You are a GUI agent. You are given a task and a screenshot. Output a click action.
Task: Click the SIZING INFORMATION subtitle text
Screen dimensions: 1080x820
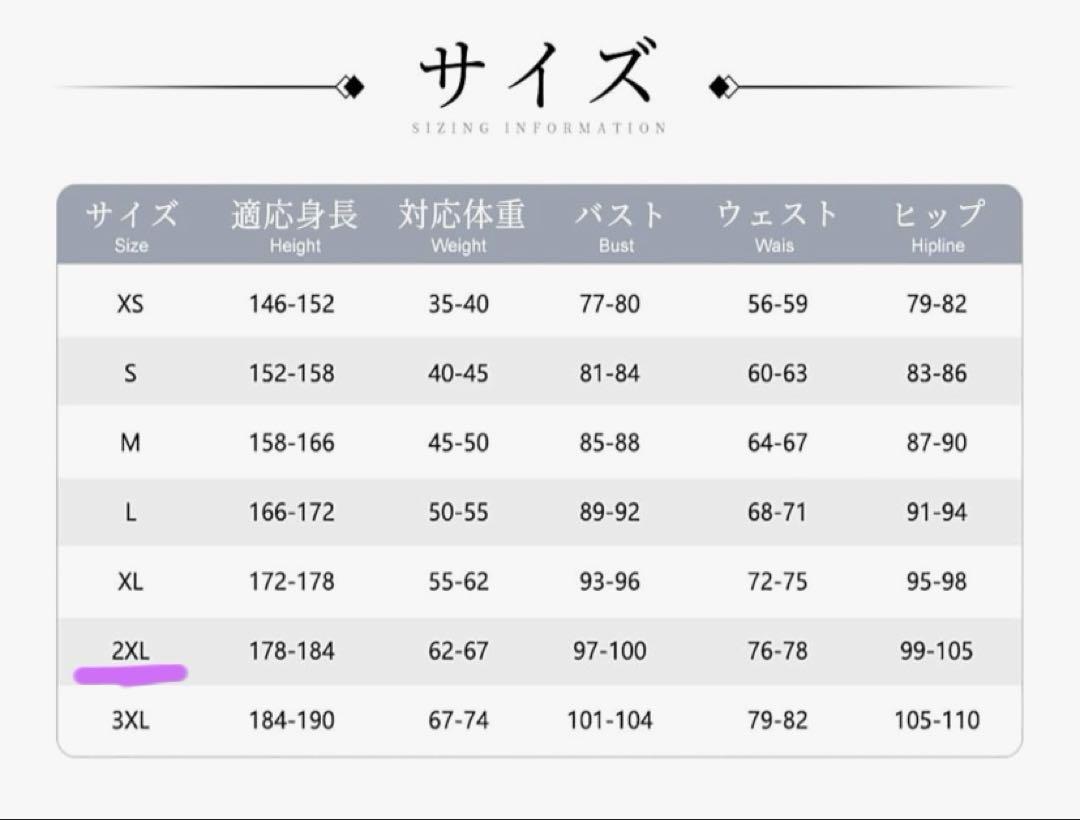coord(539,128)
